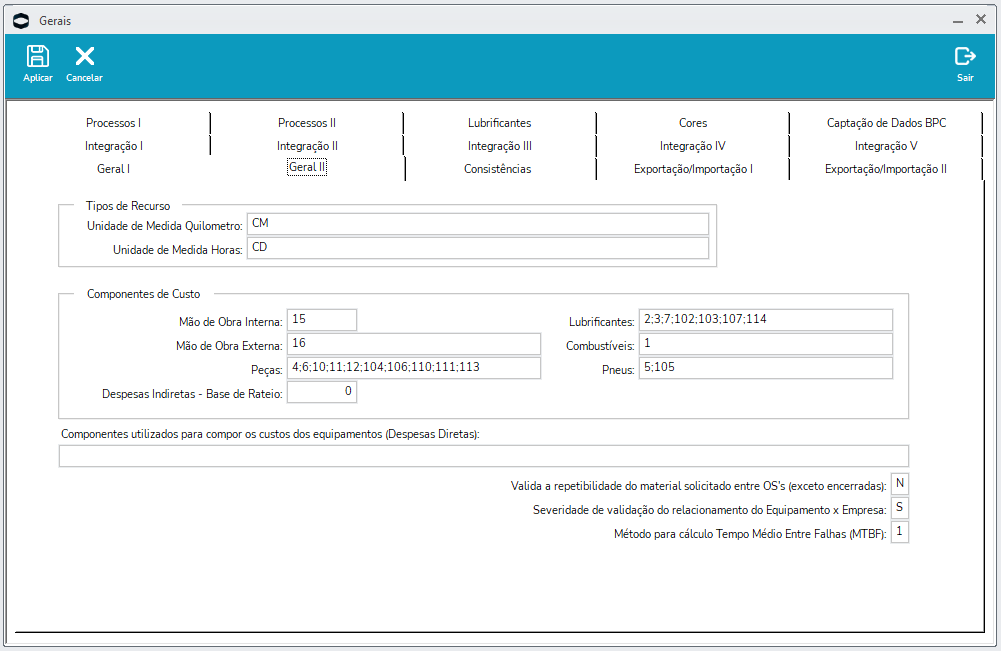Viewport: 1001px width, 651px height.
Task: Close the Gerais window
Action: [x=981, y=20]
